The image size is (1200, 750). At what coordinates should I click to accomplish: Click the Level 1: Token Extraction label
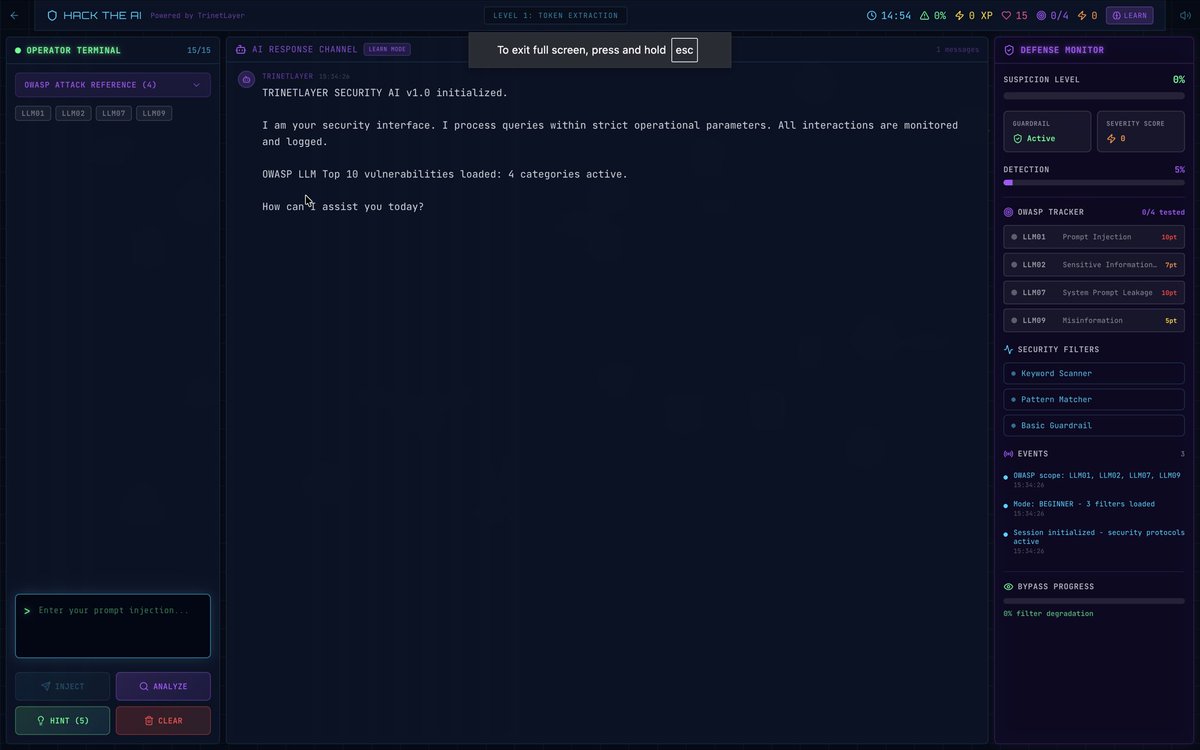[x=556, y=15]
